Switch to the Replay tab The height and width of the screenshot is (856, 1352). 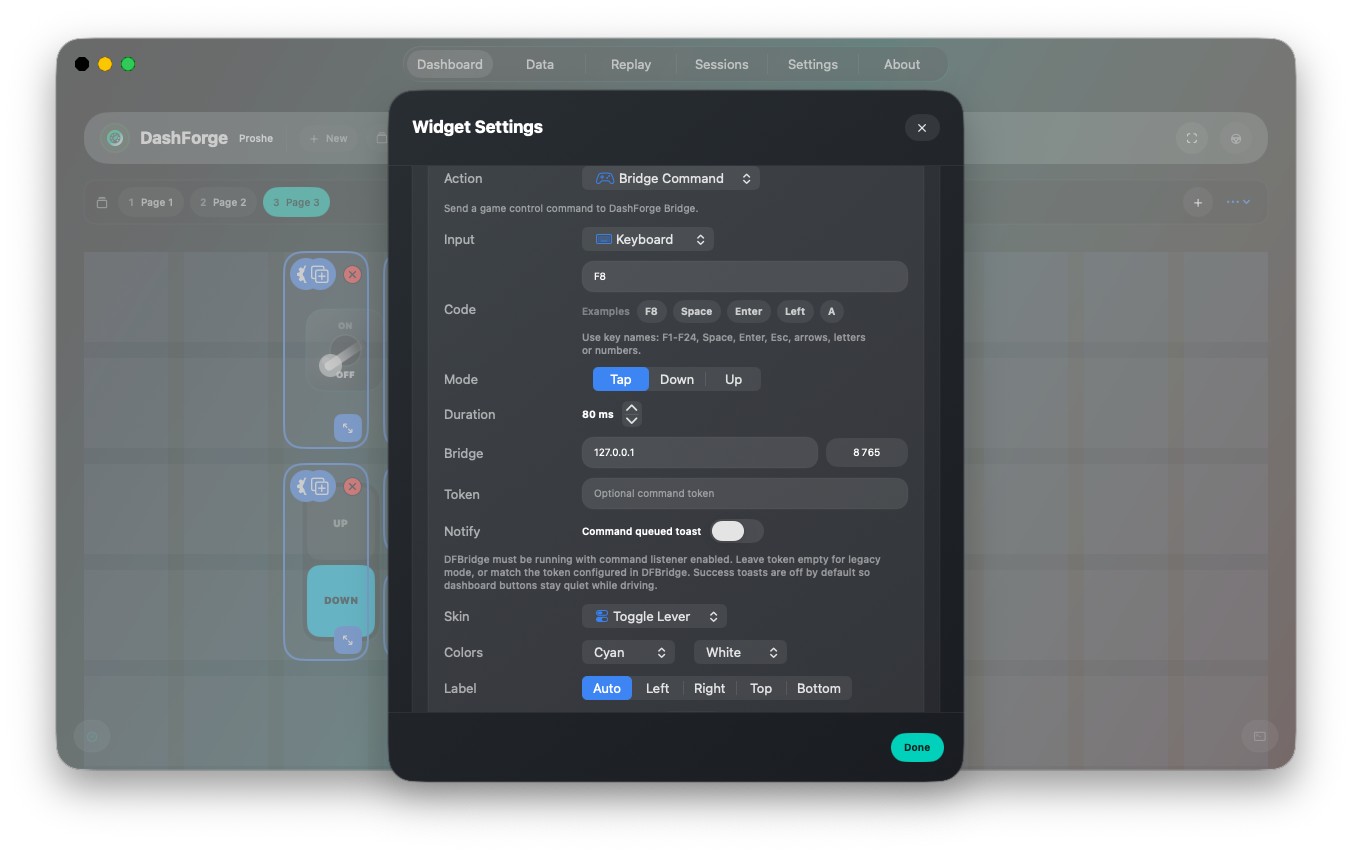[x=631, y=64]
